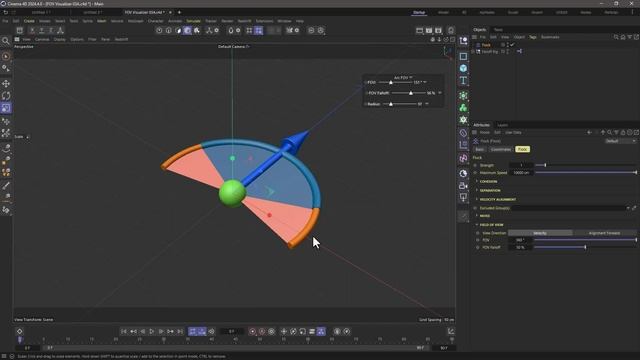Select the Move tool in left toolbar
The width and height of the screenshot is (640, 360).
tap(6, 83)
